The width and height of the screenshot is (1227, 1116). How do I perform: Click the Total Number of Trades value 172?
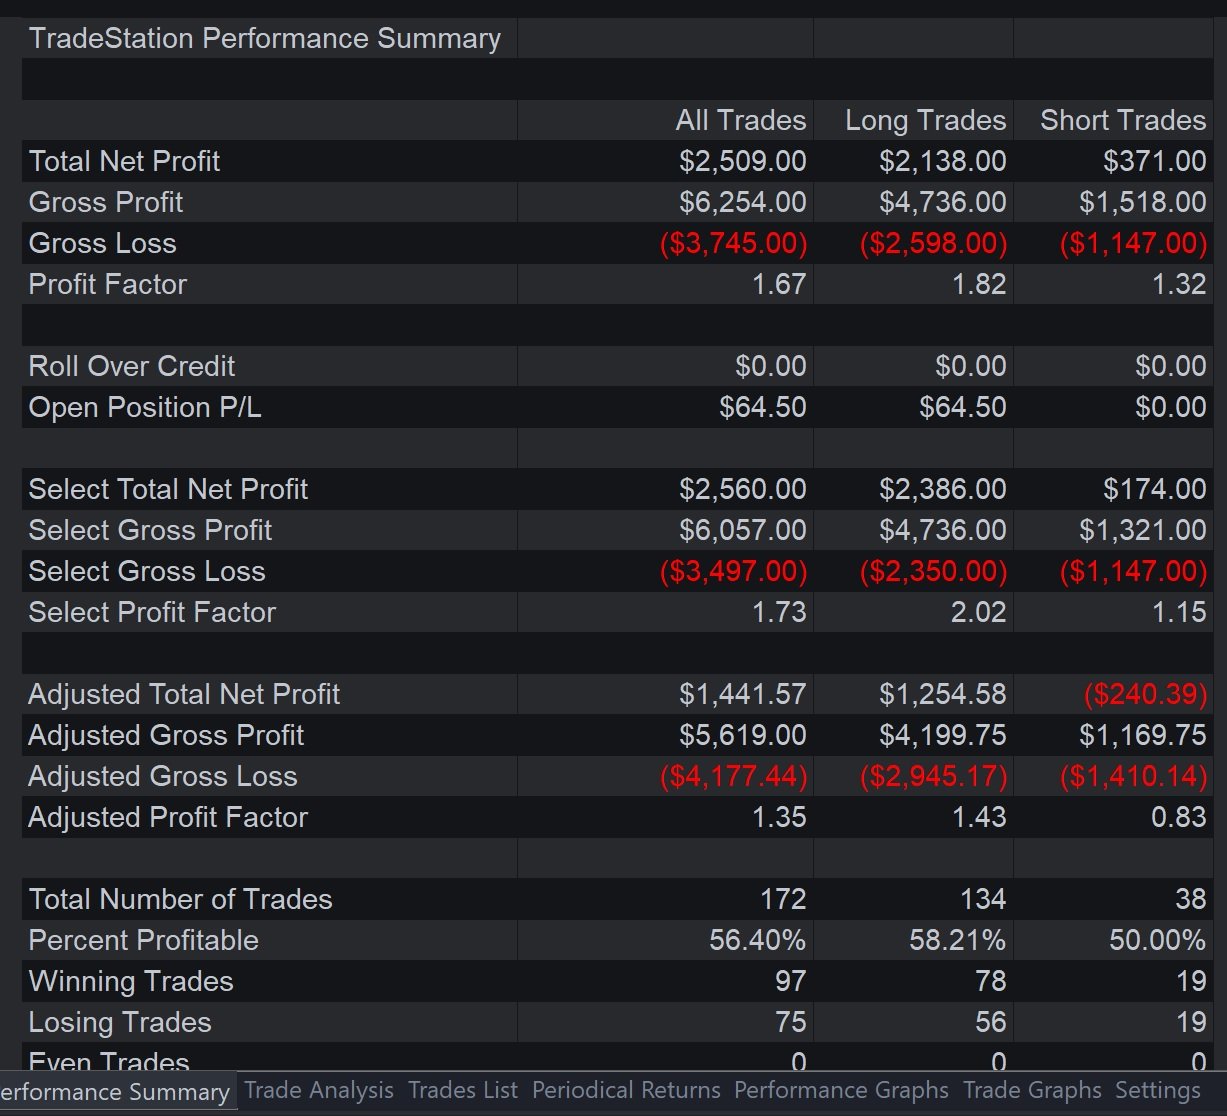[x=783, y=899]
